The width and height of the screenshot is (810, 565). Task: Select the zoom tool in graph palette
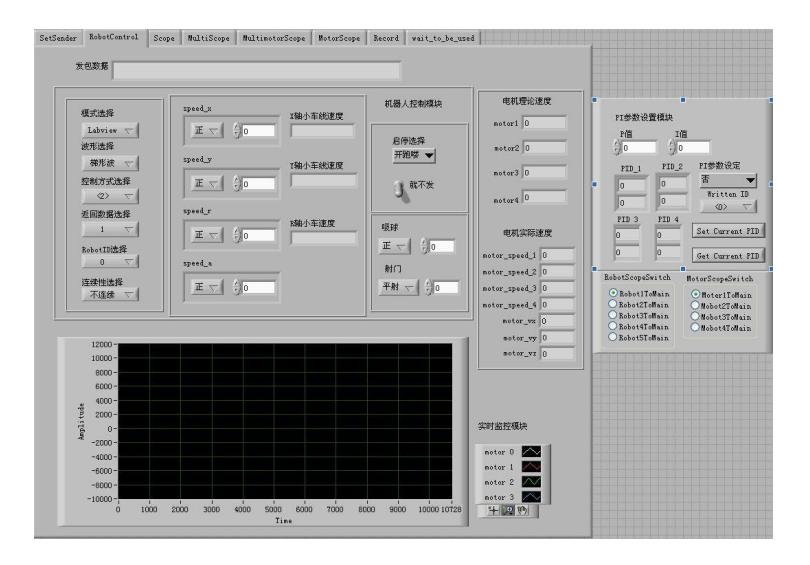point(508,510)
